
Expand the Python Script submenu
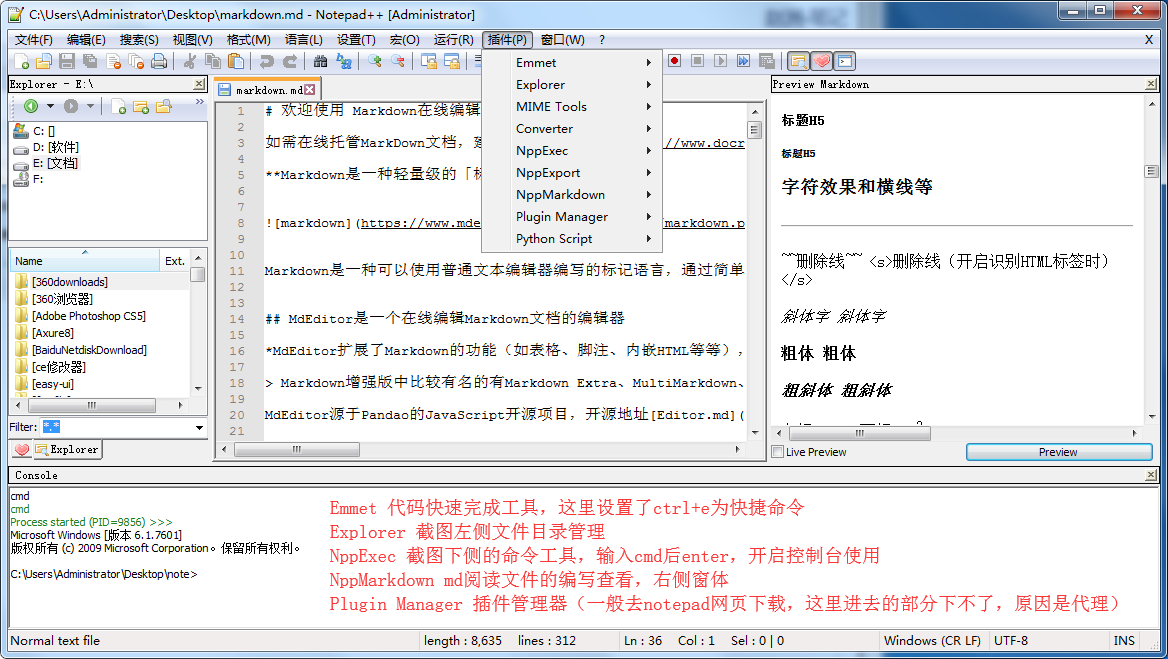(x=570, y=238)
